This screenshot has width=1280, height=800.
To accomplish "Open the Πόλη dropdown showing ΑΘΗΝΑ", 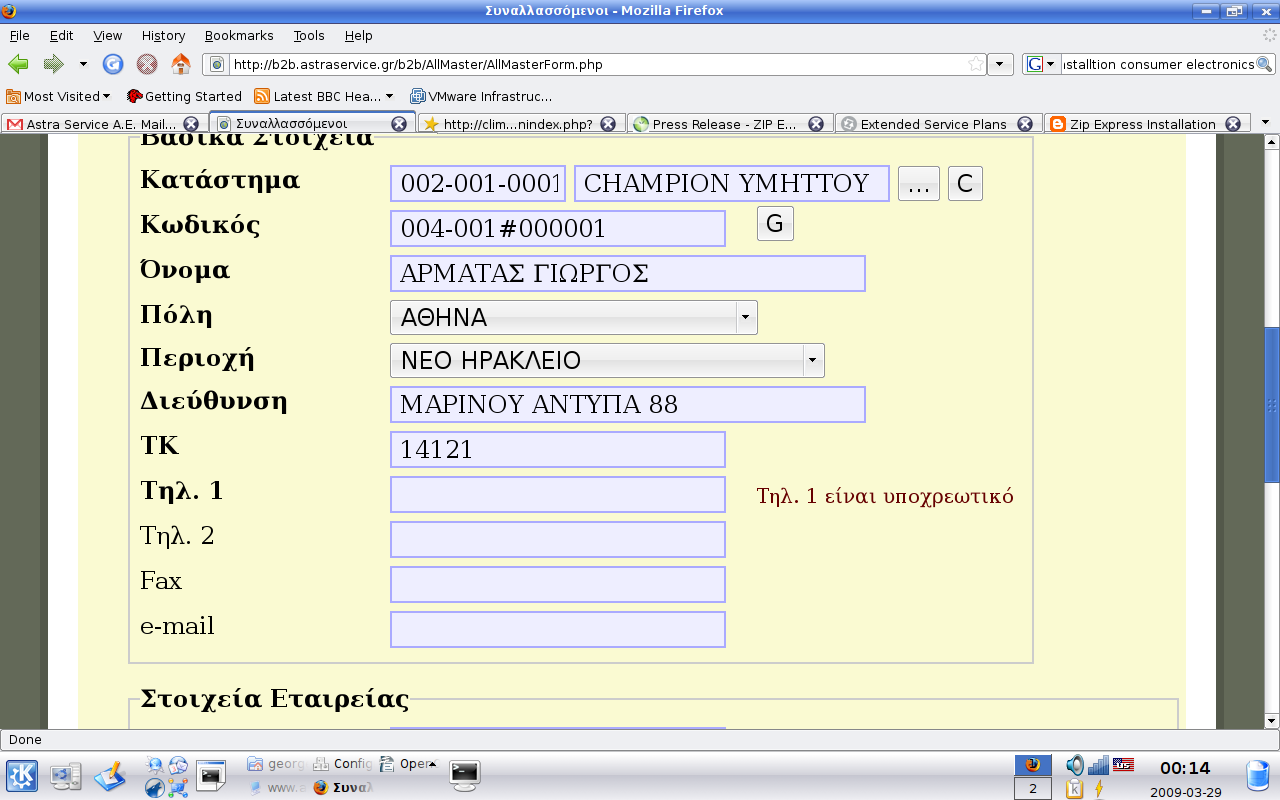I will pyautogui.click(x=574, y=317).
